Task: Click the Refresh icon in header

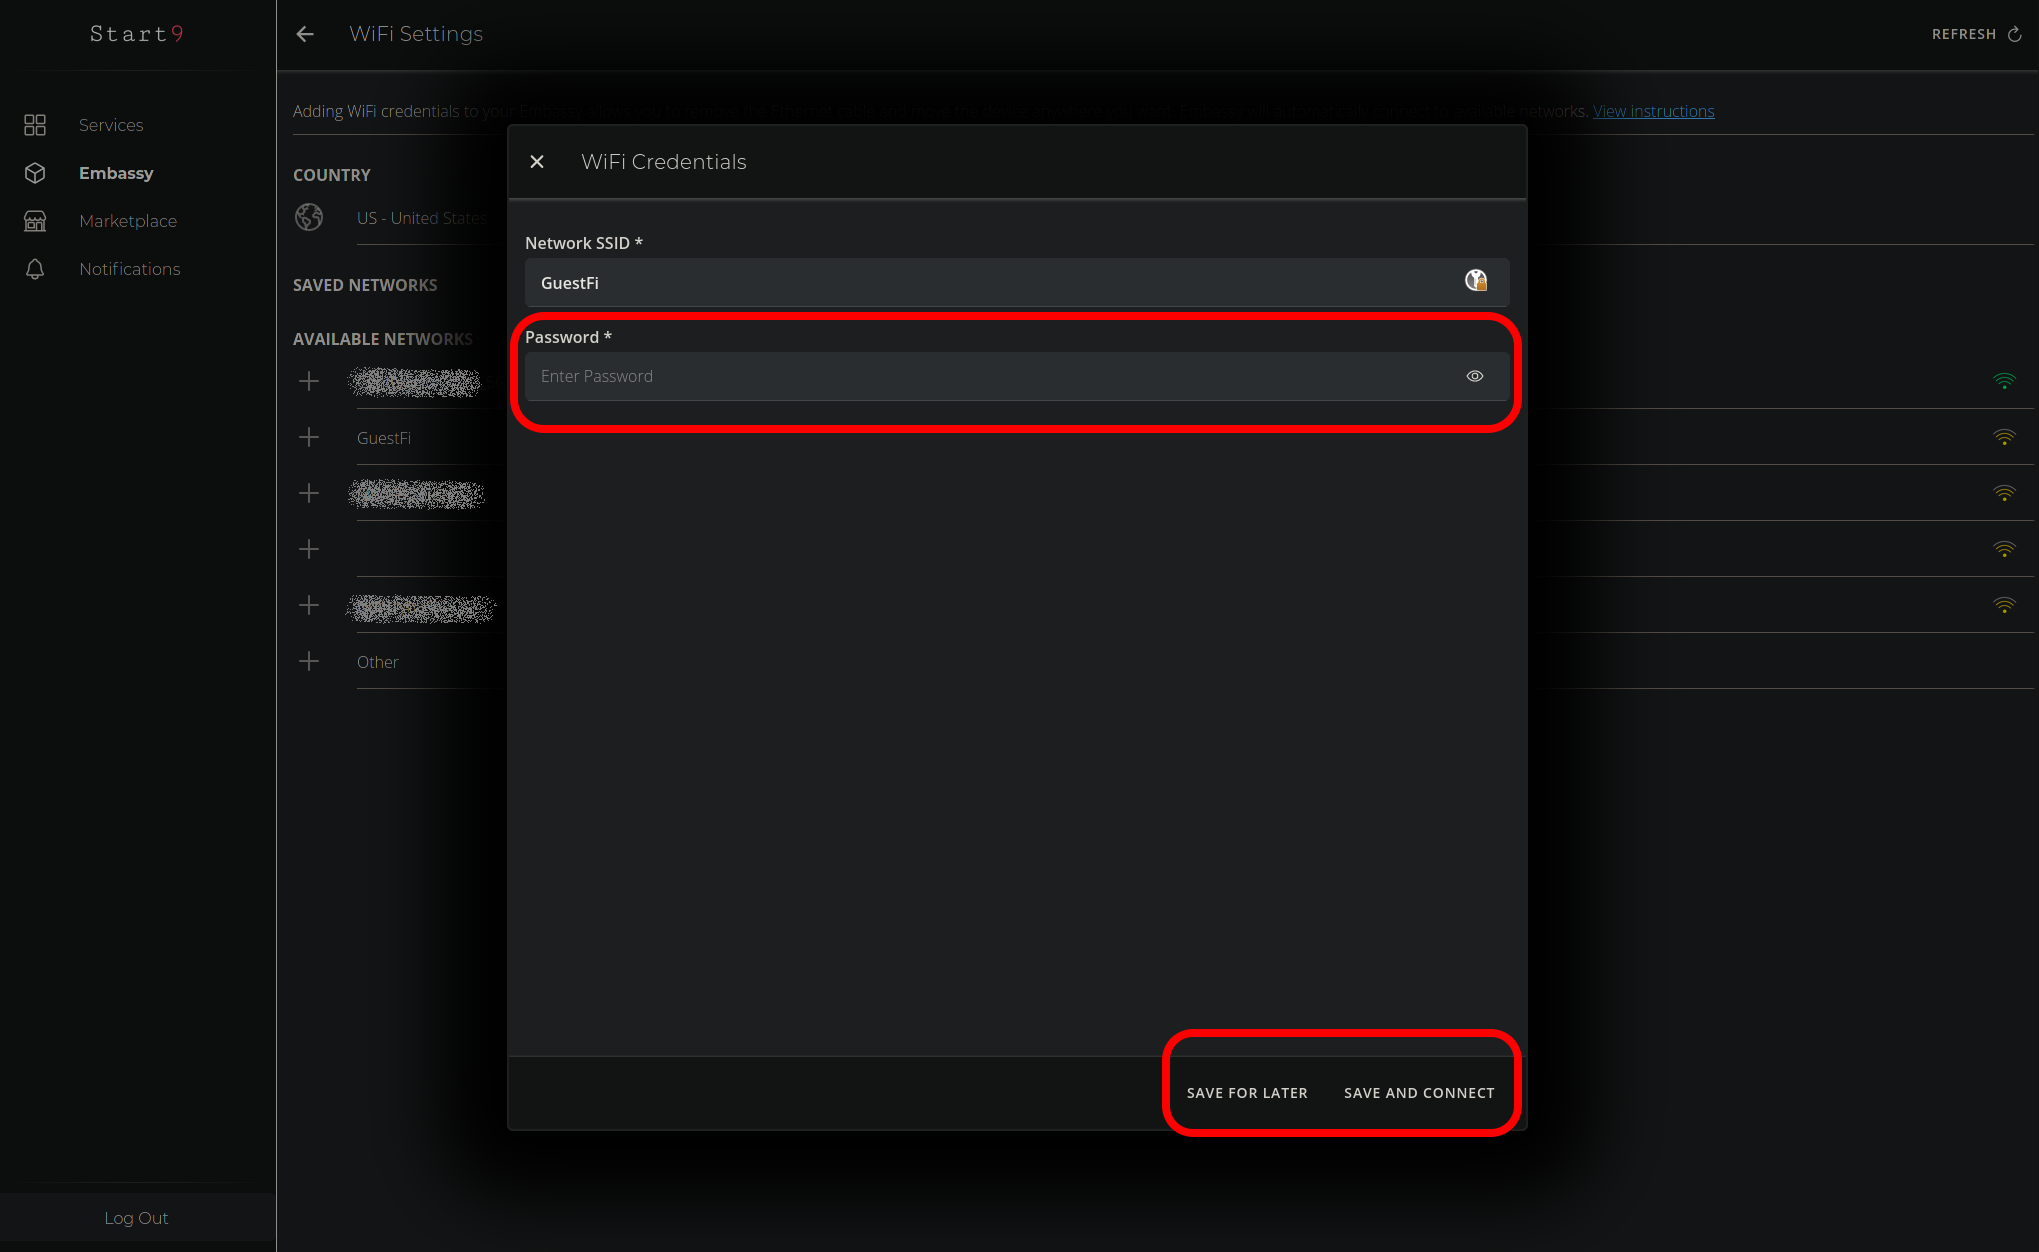Action: (2014, 34)
